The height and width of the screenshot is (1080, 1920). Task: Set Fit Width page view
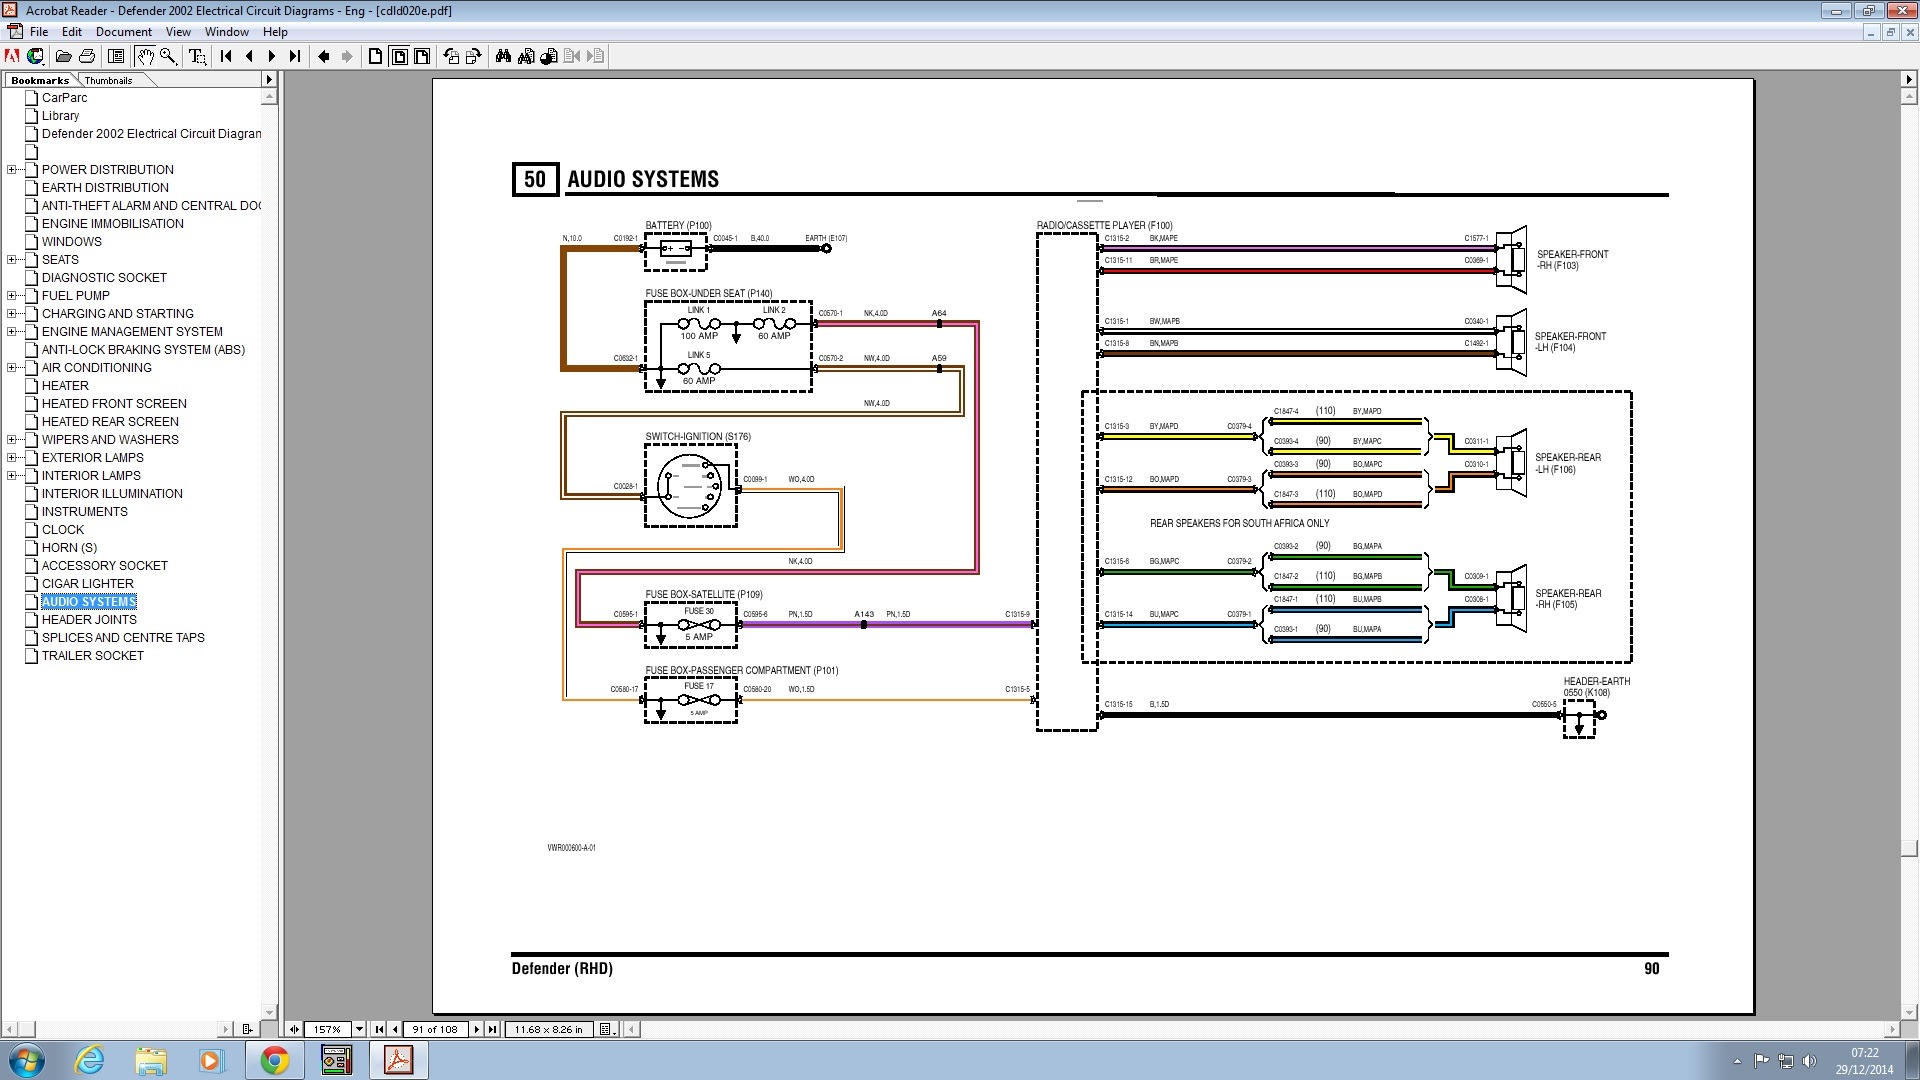[422, 56]
